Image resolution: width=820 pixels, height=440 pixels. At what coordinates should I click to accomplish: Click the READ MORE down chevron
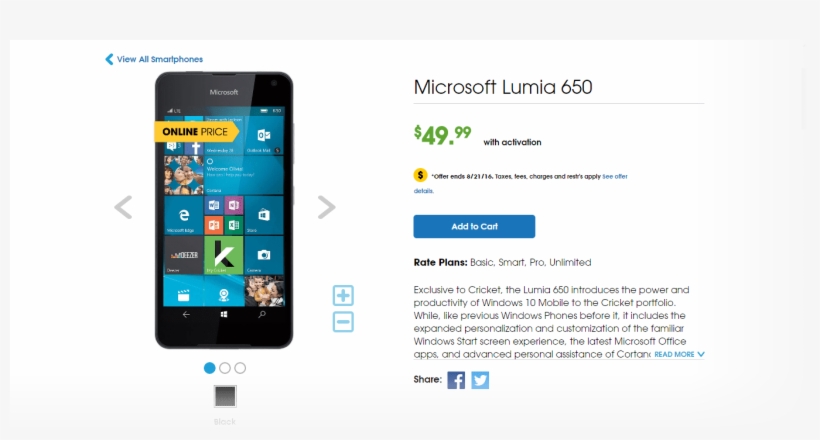pyautogui.click(x=701, y=354)
